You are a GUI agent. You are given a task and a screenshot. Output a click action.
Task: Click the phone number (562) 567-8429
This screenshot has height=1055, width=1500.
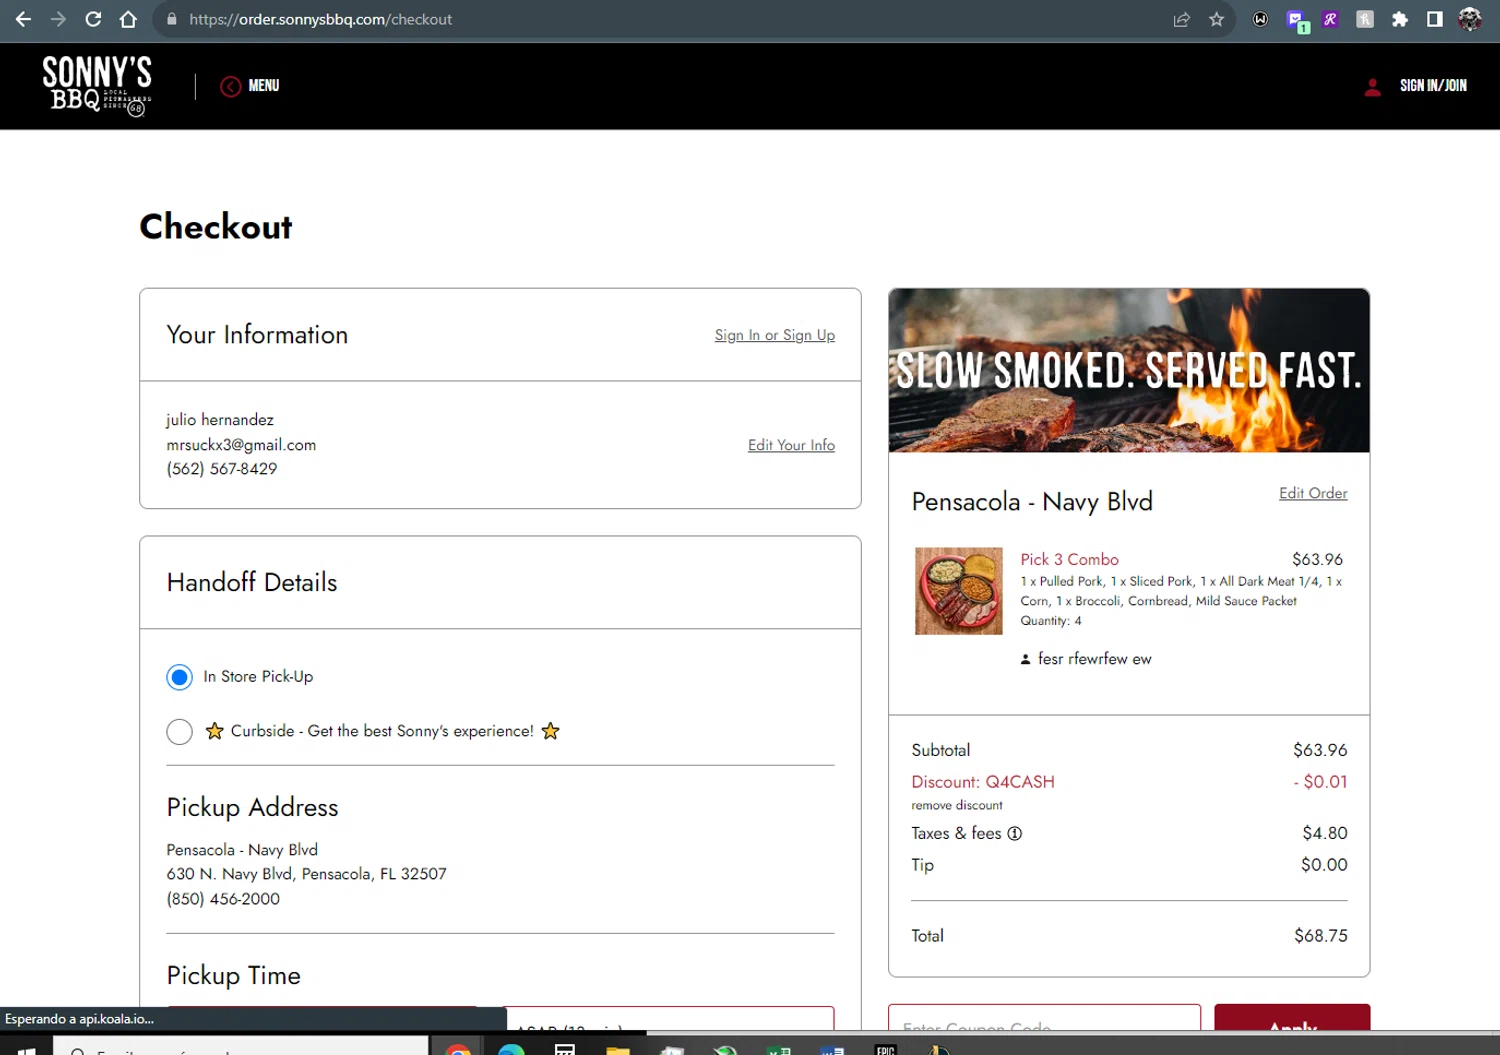pos(222,469)
